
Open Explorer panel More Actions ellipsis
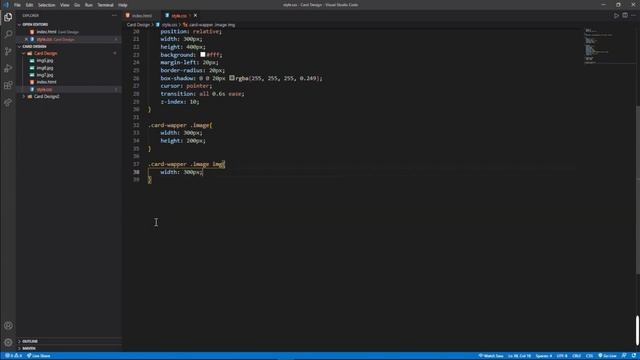(x=114, y=16)
